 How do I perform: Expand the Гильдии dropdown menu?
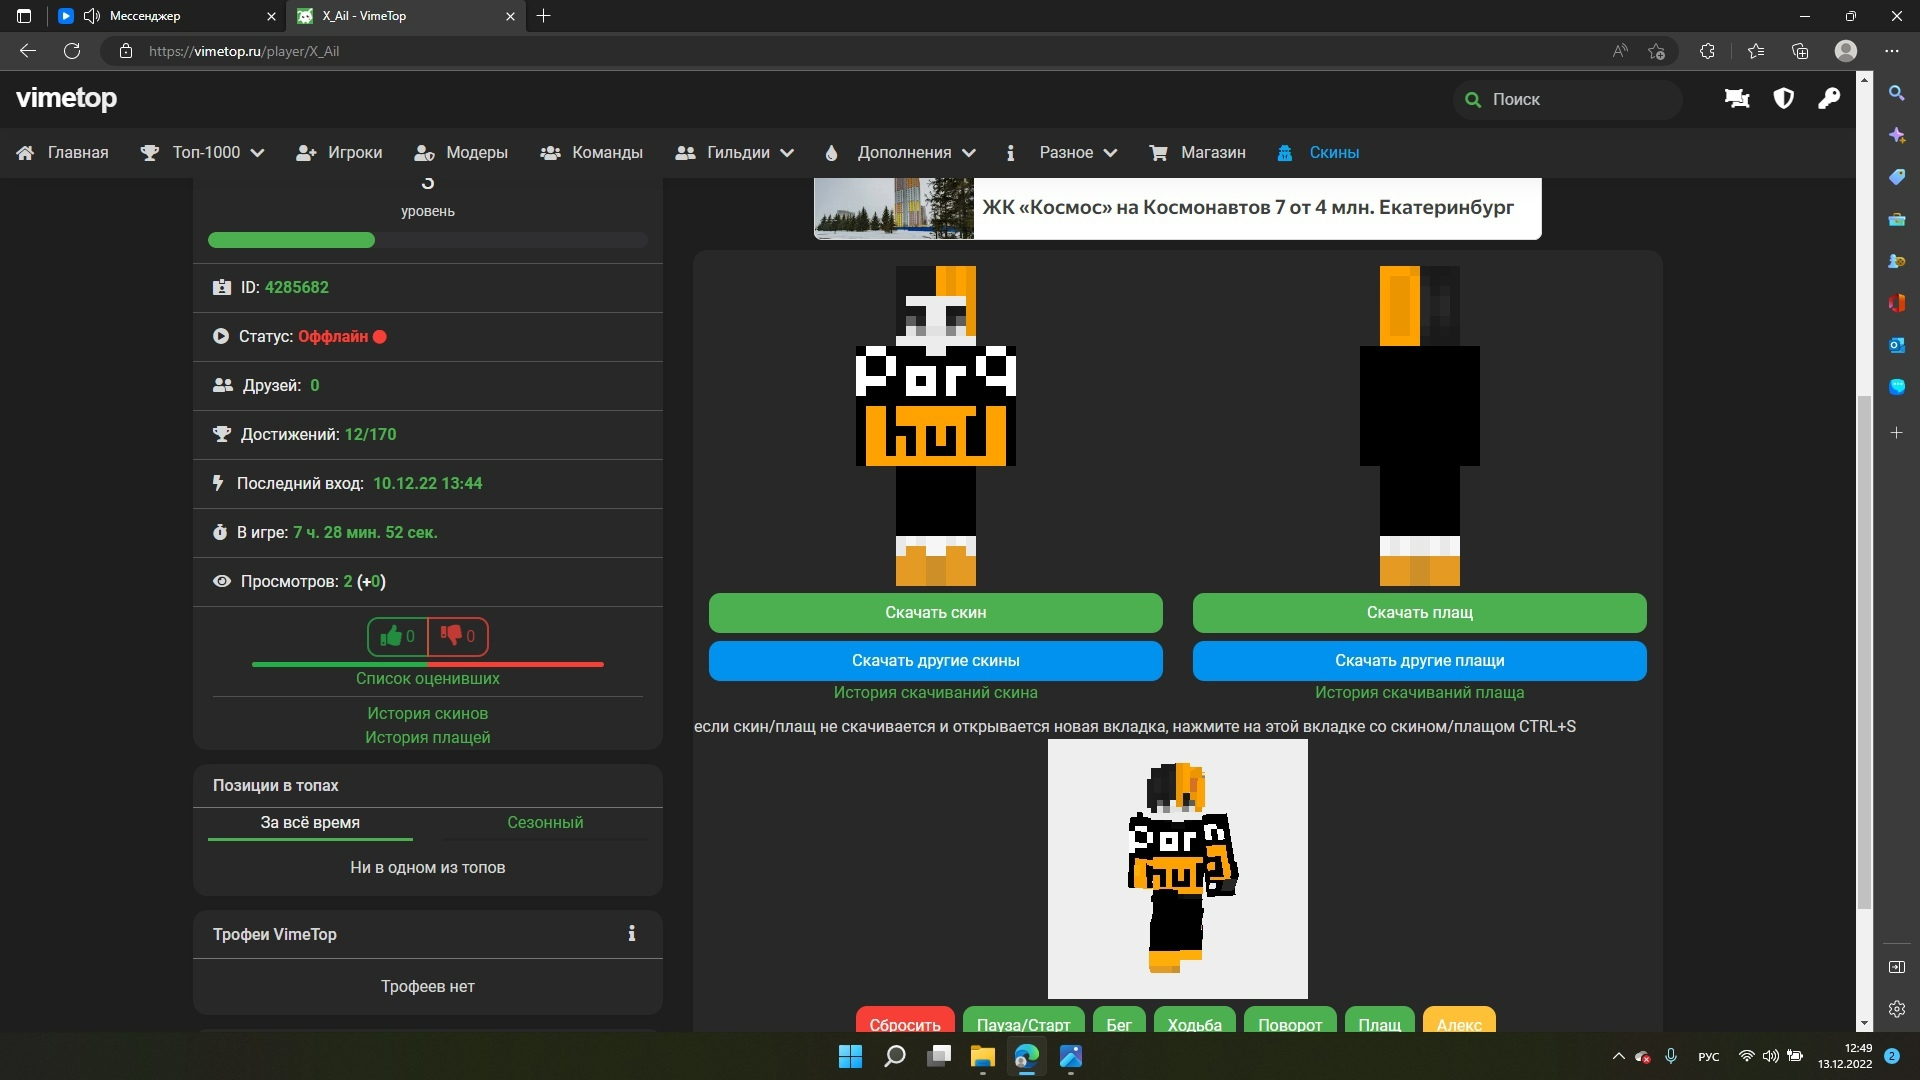coord(748,152)
